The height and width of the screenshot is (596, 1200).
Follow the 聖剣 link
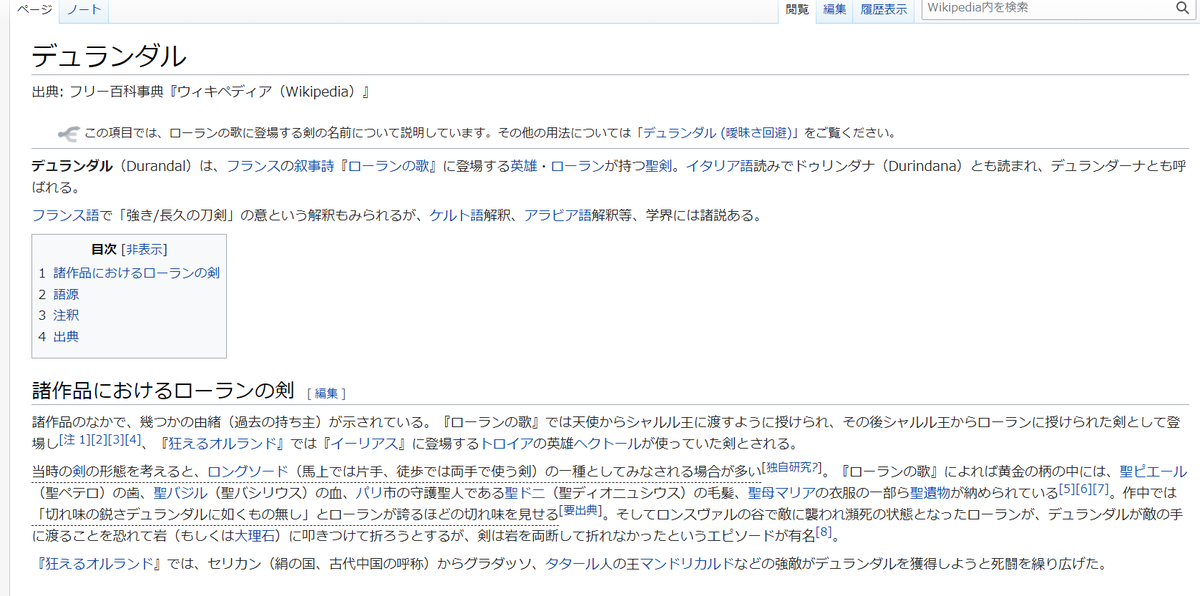coord(661,166)
